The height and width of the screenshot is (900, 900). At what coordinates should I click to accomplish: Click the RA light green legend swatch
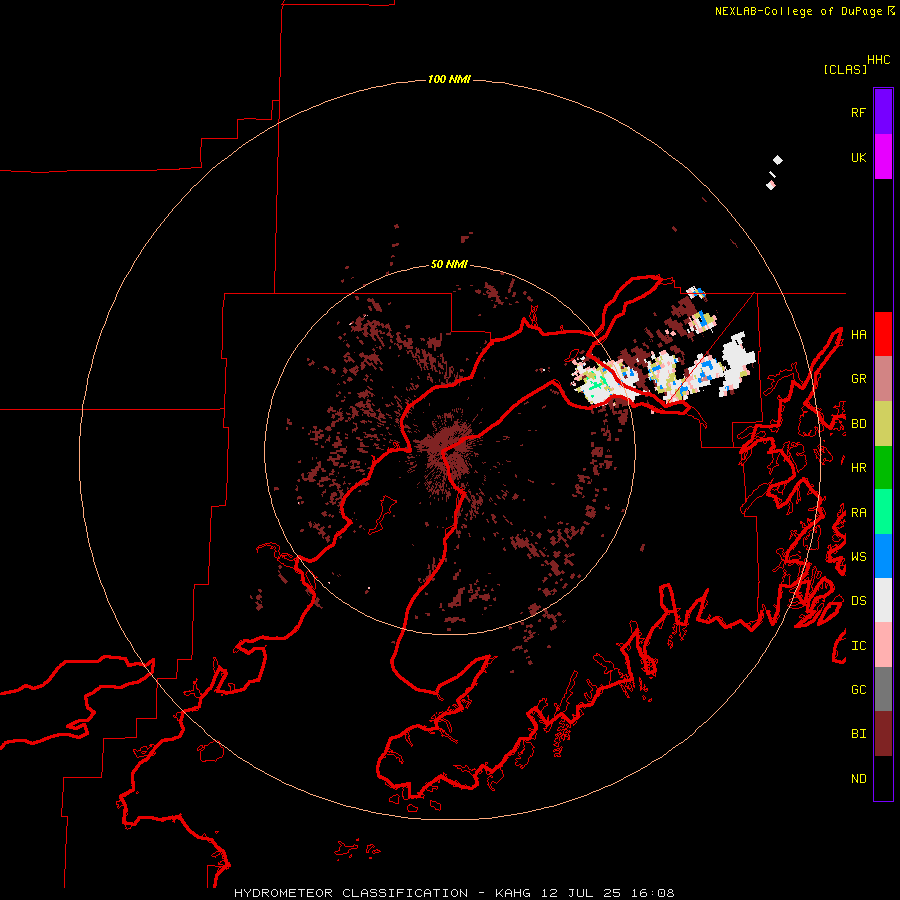pyautogui.click(x=883, y=512)
